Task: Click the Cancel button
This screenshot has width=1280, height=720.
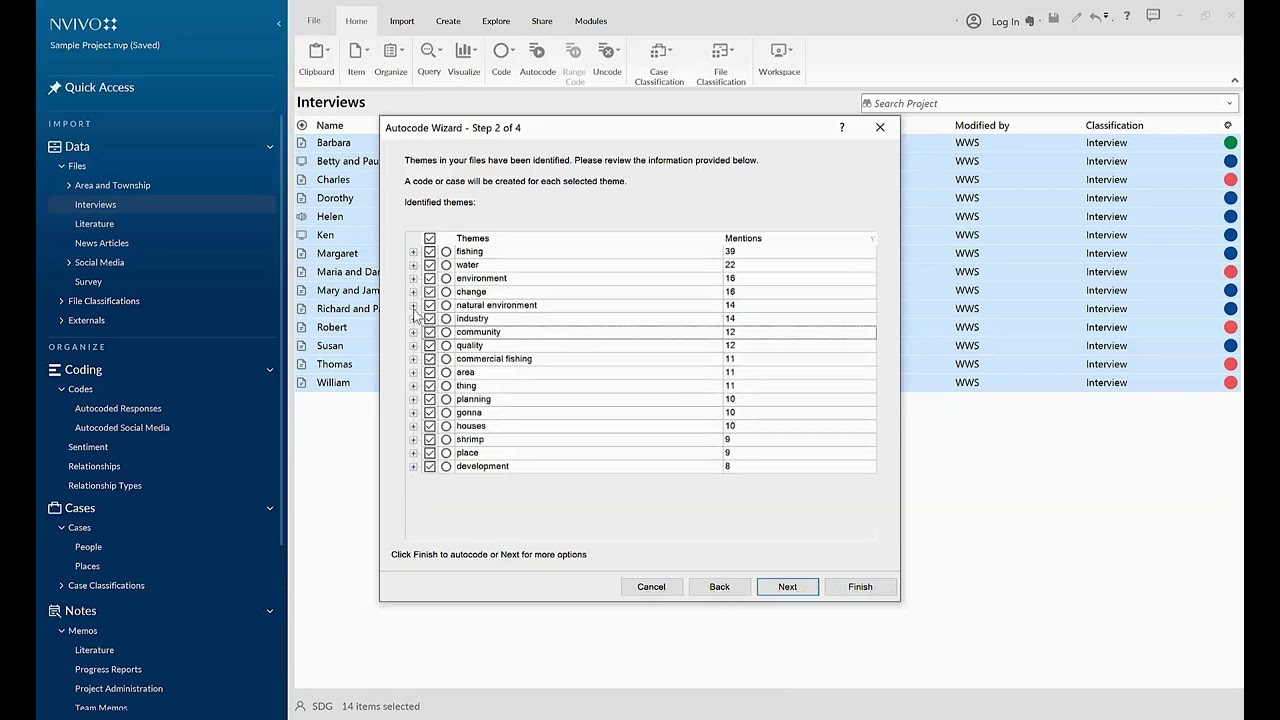Action: [x=651, y=587]
